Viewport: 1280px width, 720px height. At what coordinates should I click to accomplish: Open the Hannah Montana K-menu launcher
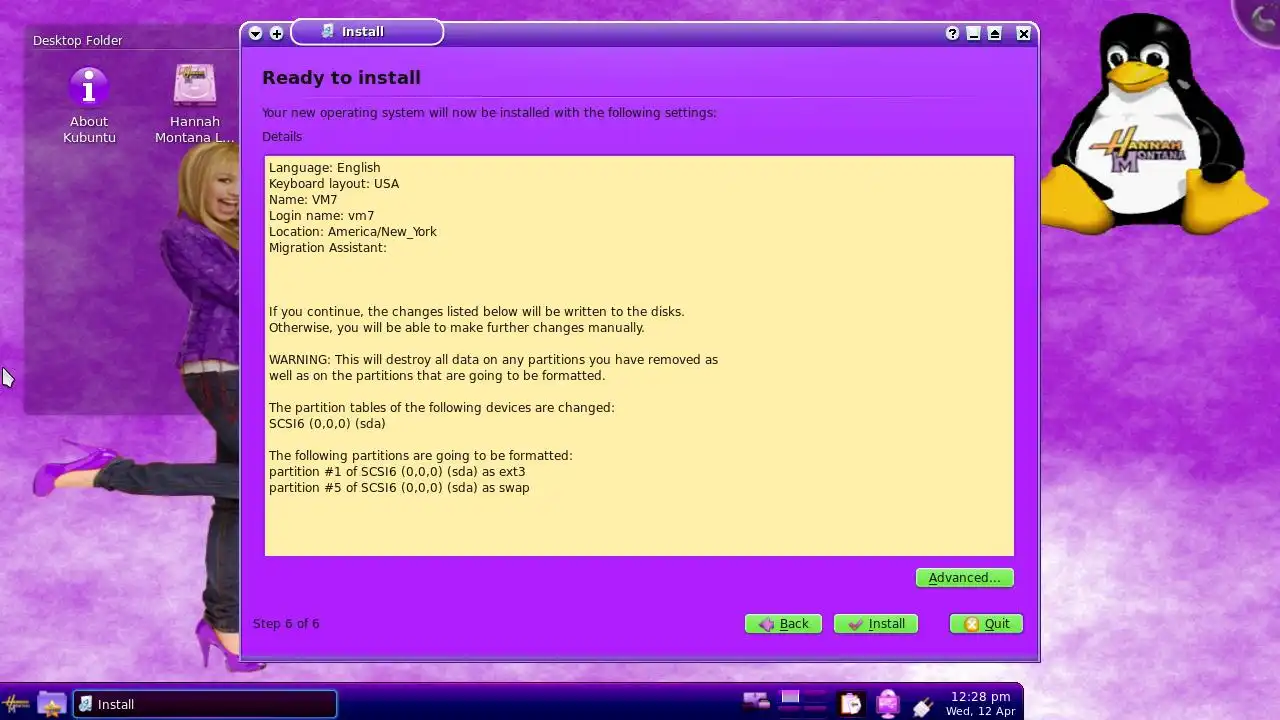pos(17,704)
